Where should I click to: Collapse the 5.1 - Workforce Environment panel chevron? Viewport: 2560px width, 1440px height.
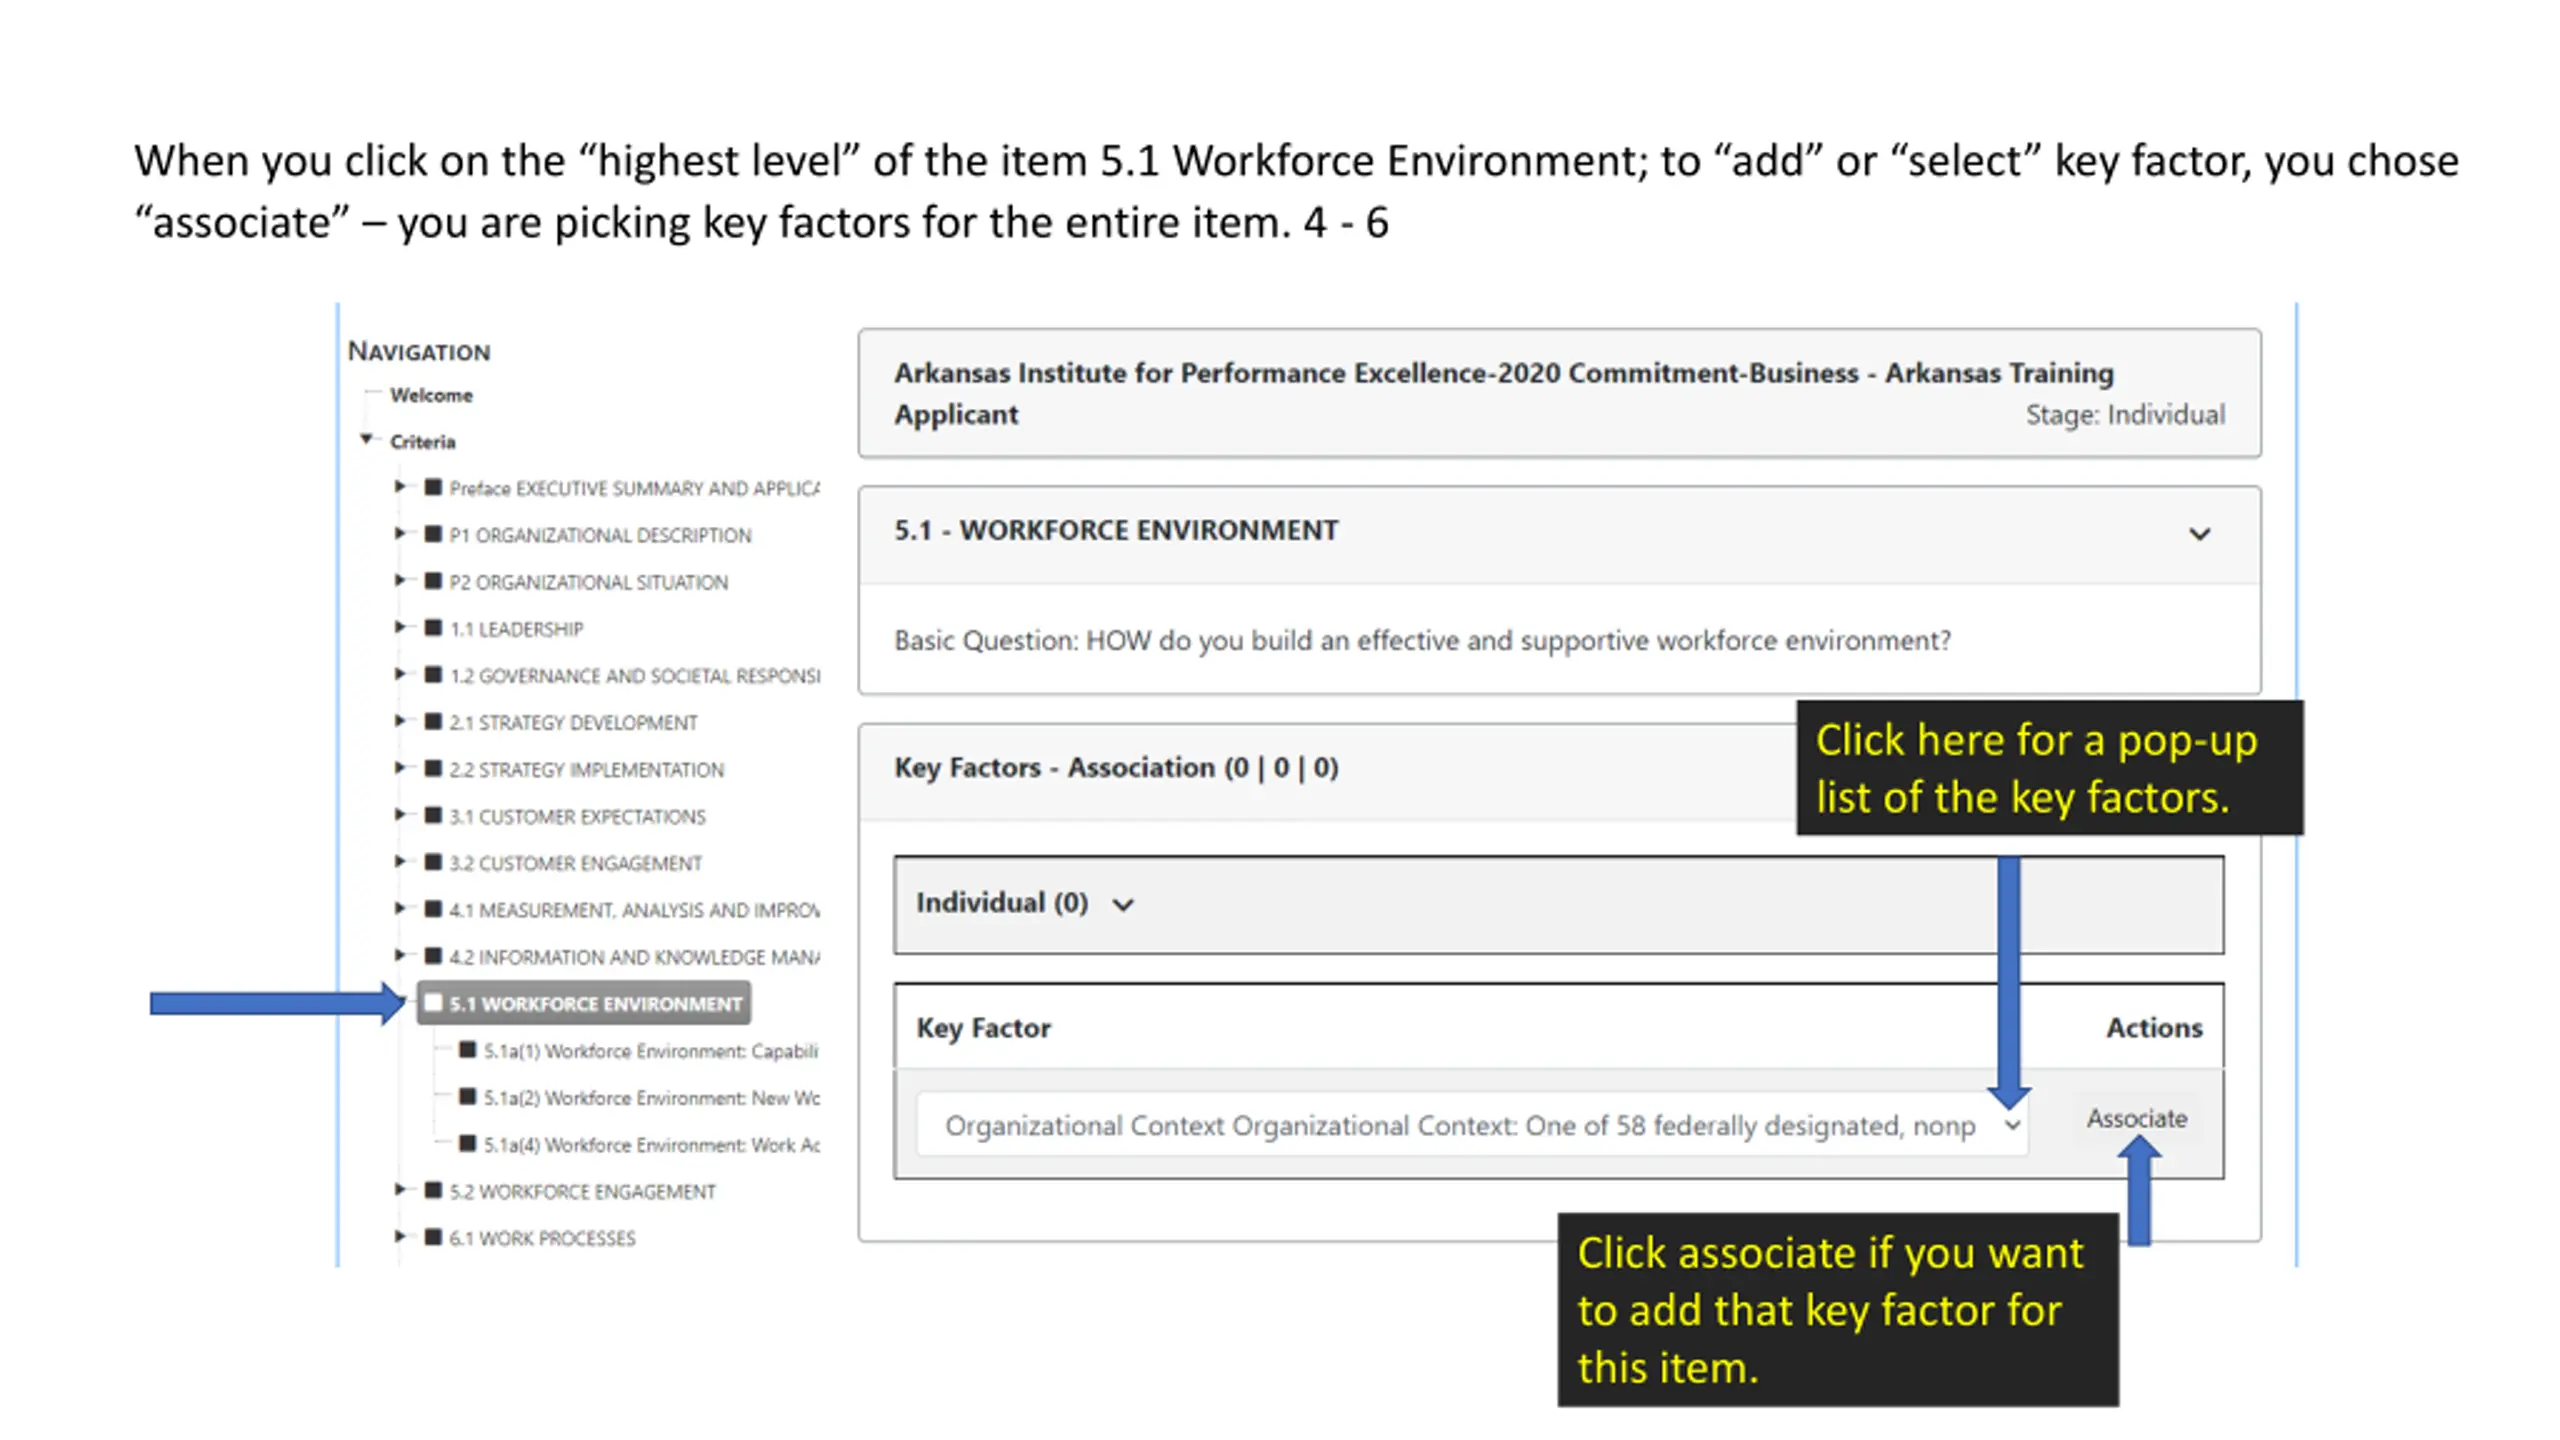click(2199, 534)
